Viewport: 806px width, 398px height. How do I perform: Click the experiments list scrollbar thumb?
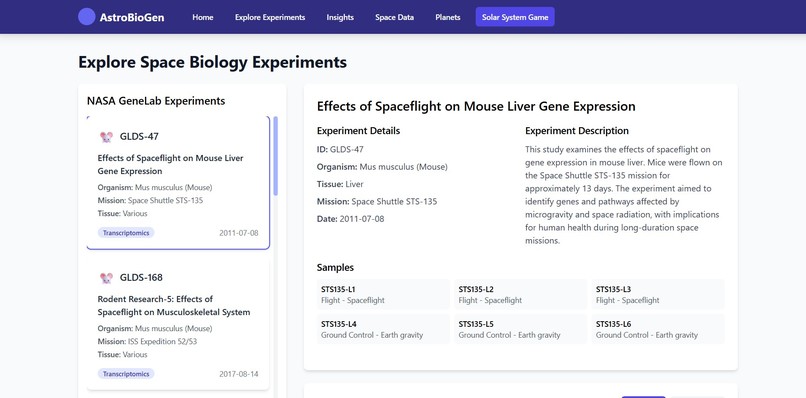tap(276, 156)
